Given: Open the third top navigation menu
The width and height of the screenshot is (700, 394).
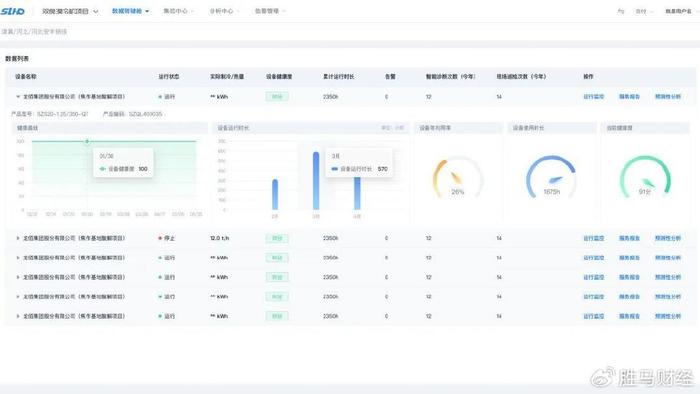Looking at the screenshot, I should [178, 11].
